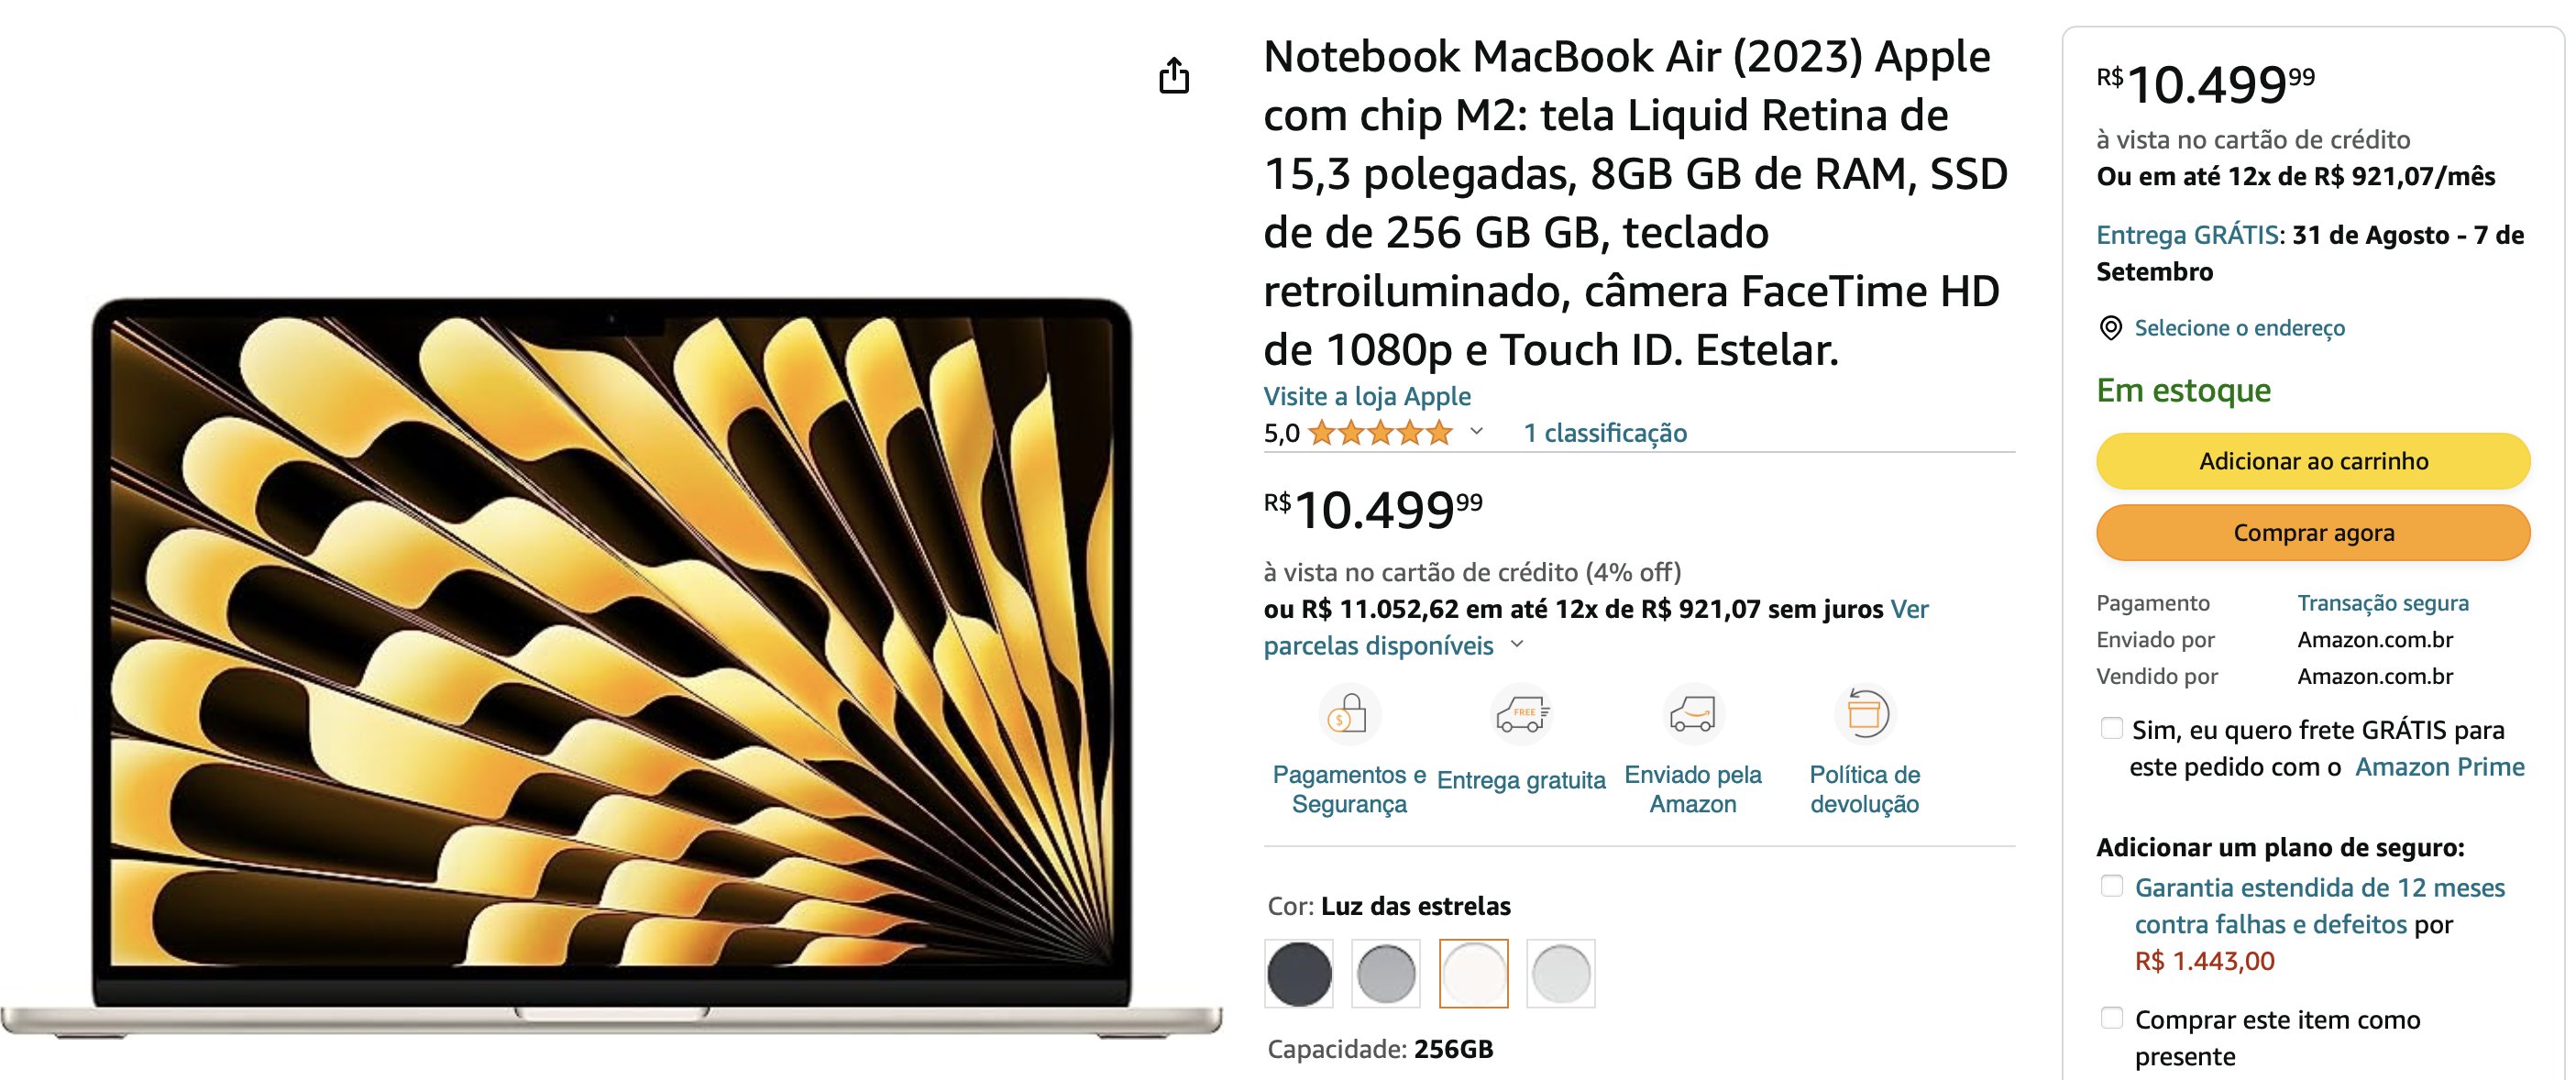Open the Visite a loja Apple link
2576x1080 pixels.
(1367, 396)
